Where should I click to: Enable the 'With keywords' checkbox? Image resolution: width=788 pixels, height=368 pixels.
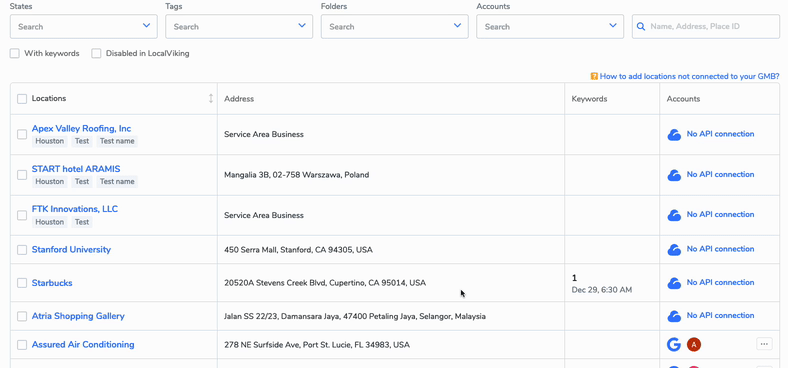15,53
